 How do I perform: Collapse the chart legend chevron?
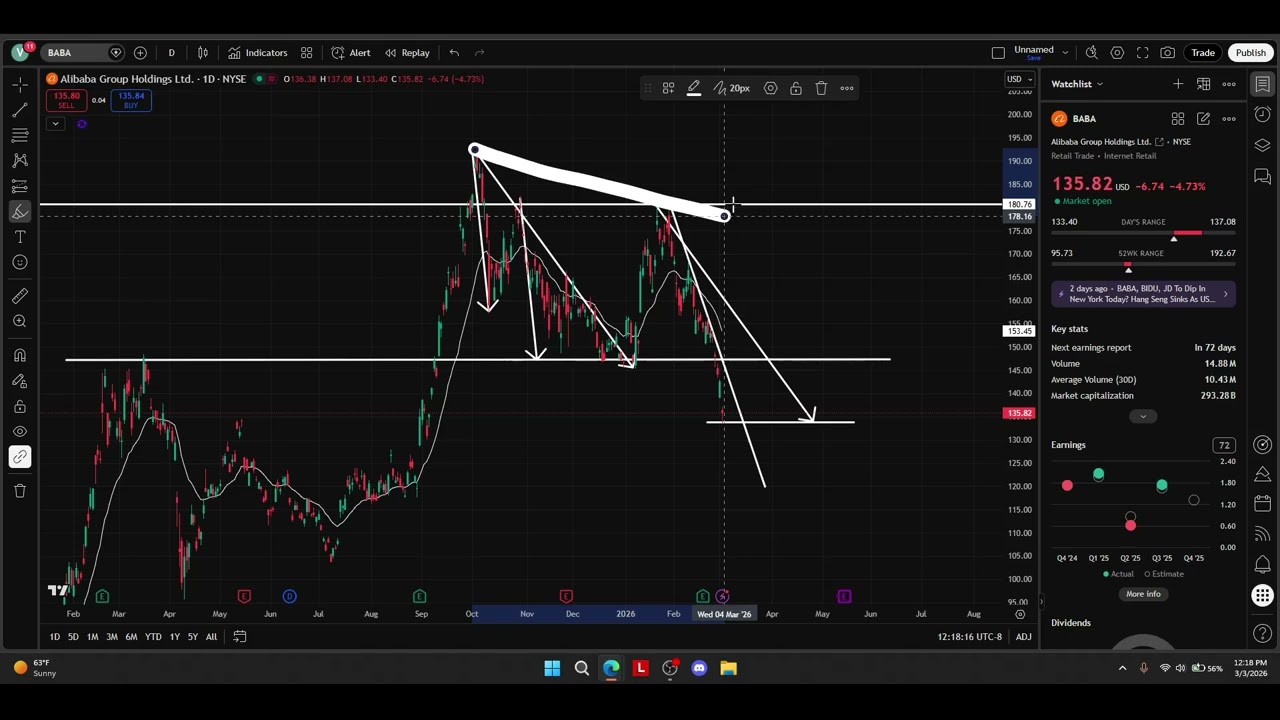[x=56, y=124]
